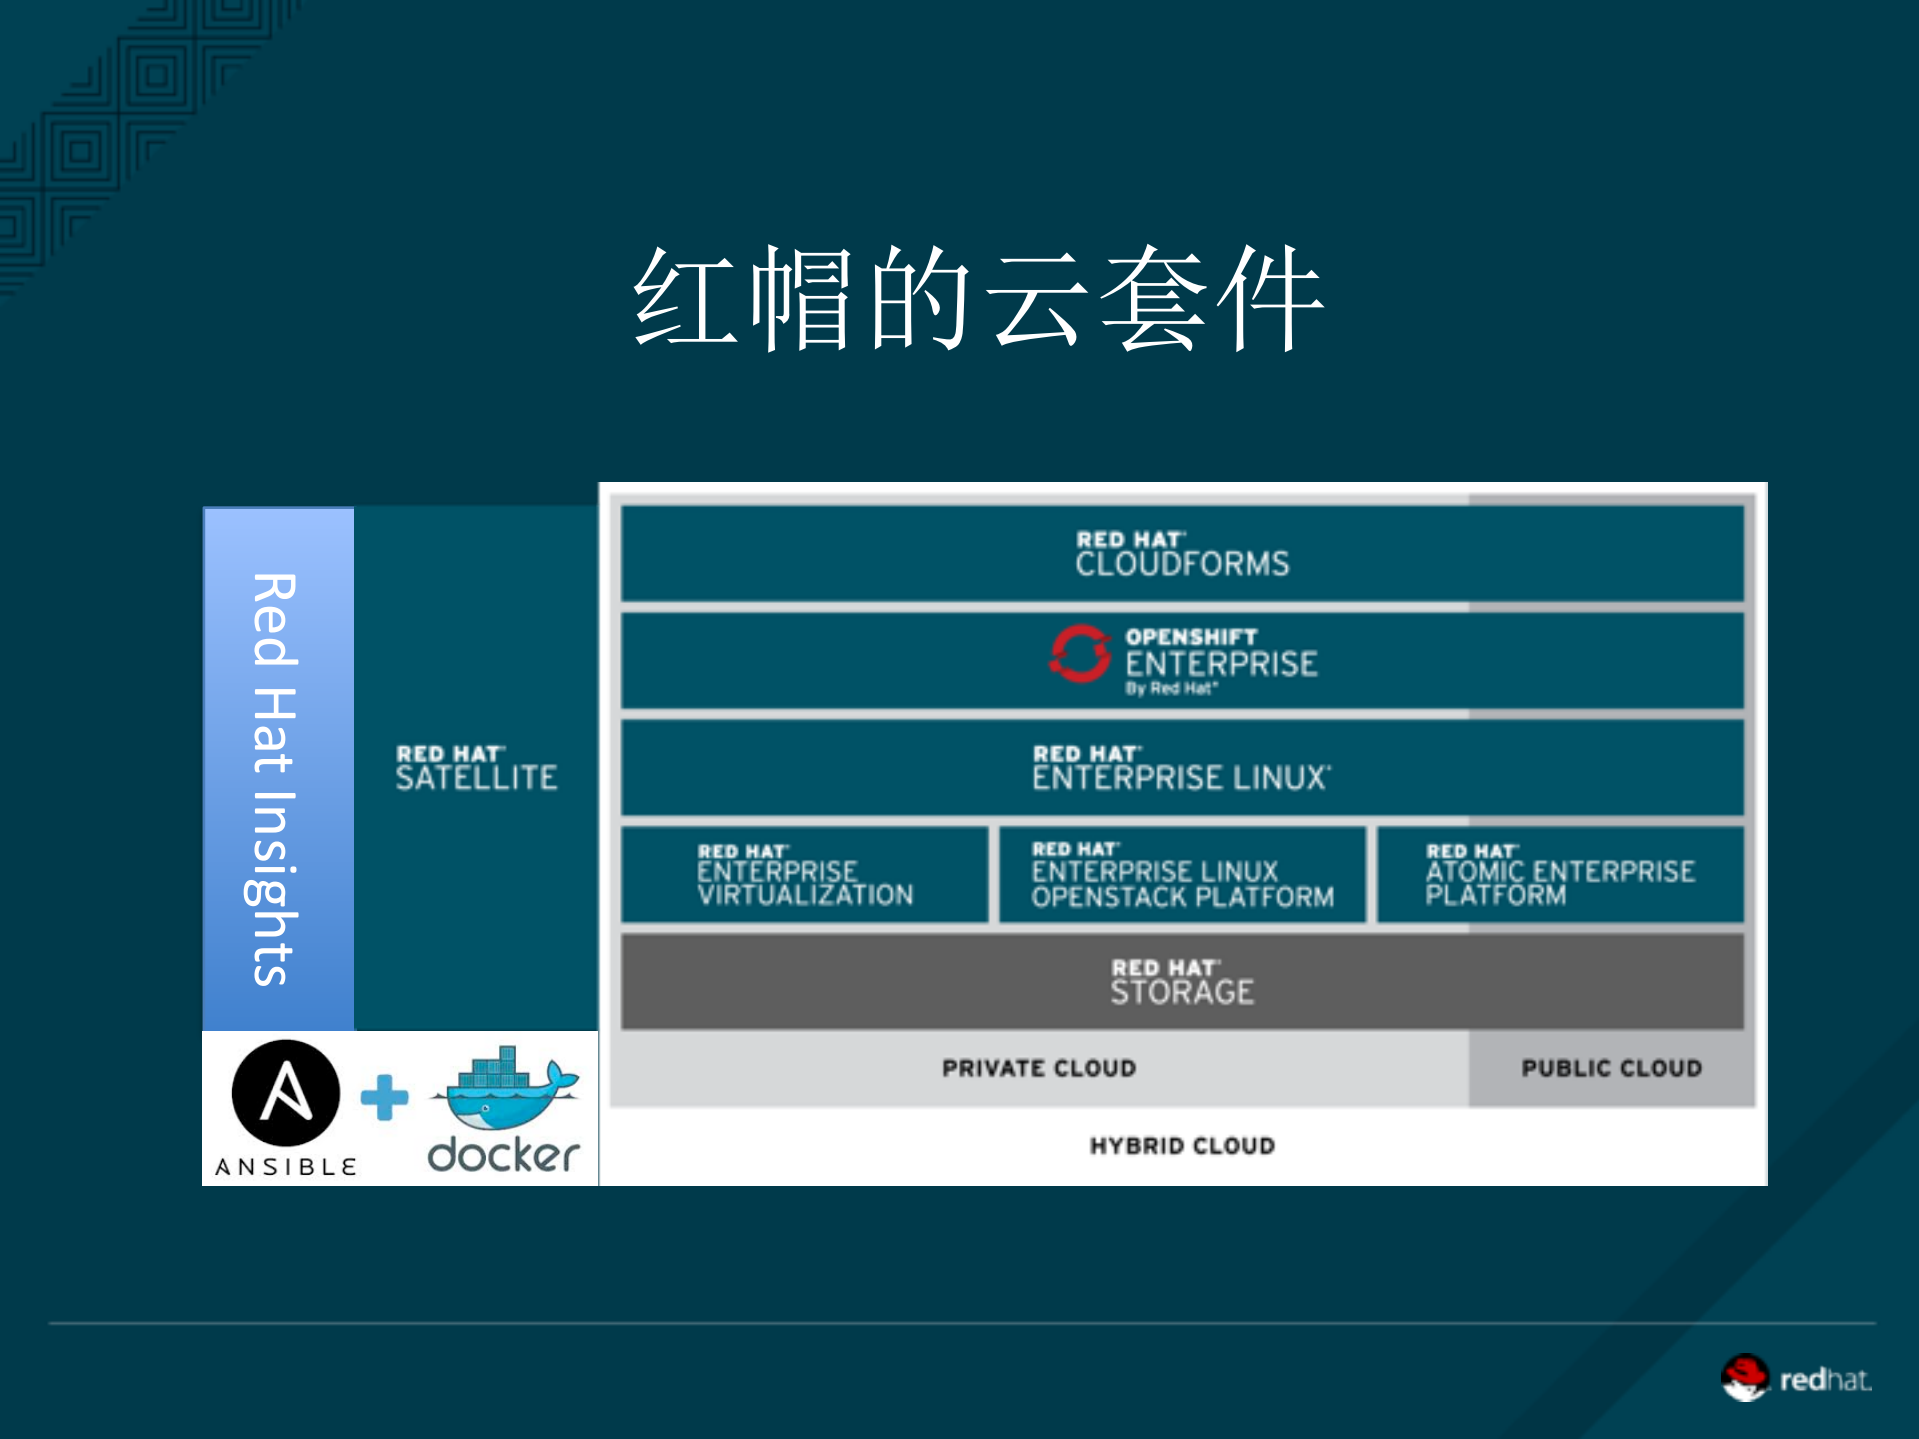
Task: Click the decorative pattern at top left corner
Action: 100,100
